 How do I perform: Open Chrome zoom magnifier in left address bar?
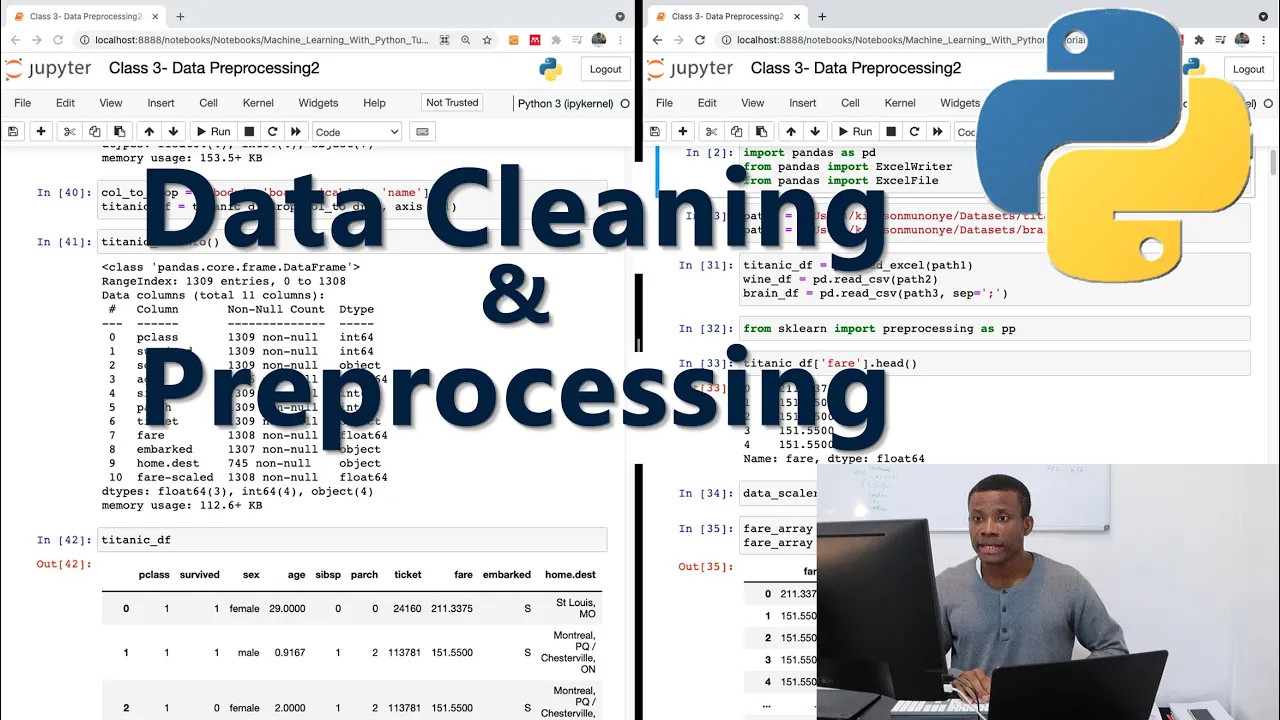click(466, 40)
